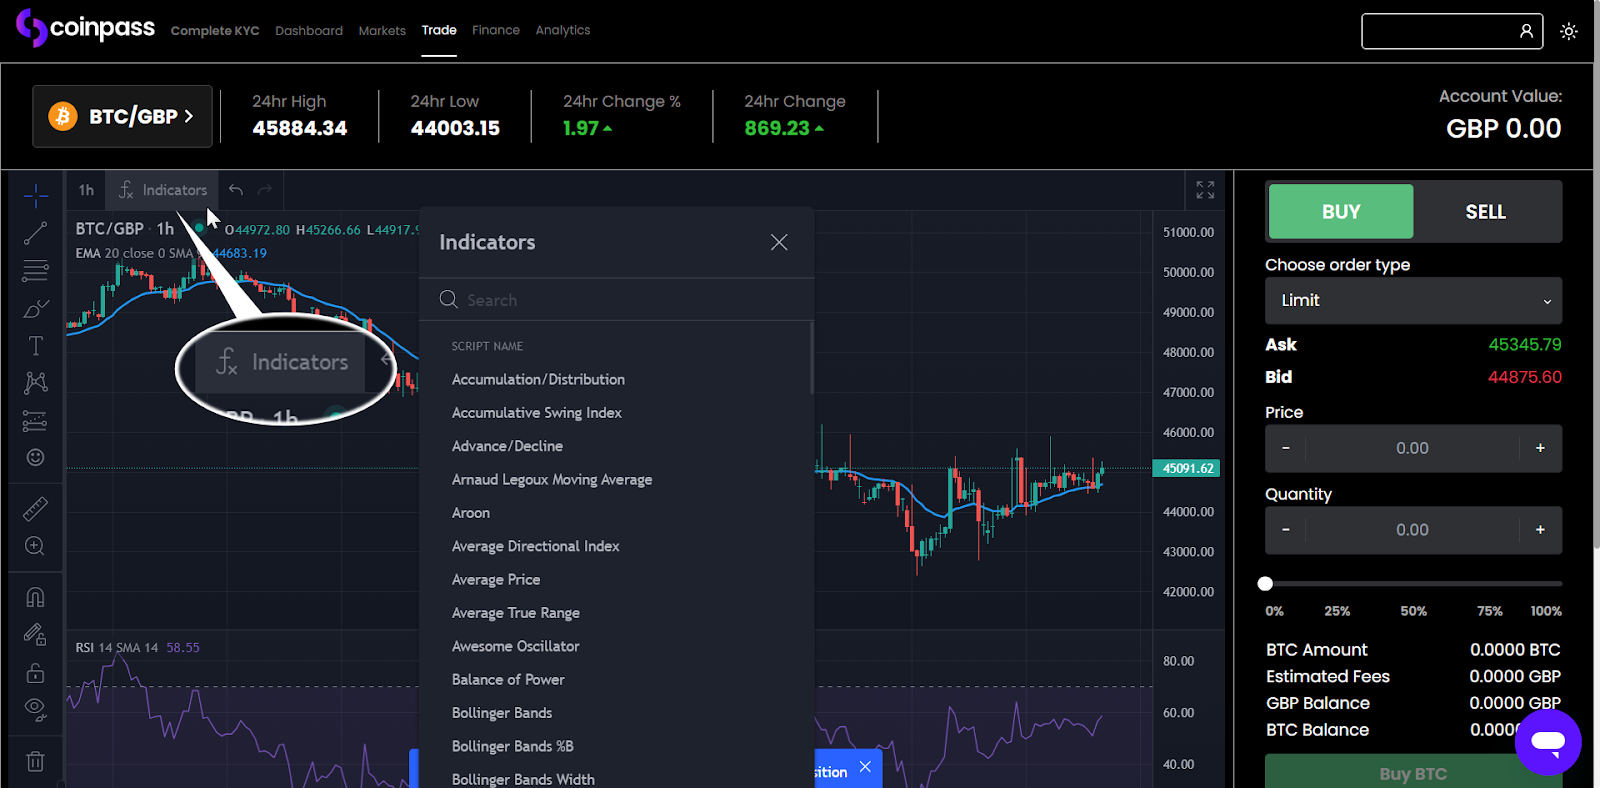This screenshot has width=1600, height=788.
Task: Toggle hide all drawings eye icon
Action: coord(35,709)
